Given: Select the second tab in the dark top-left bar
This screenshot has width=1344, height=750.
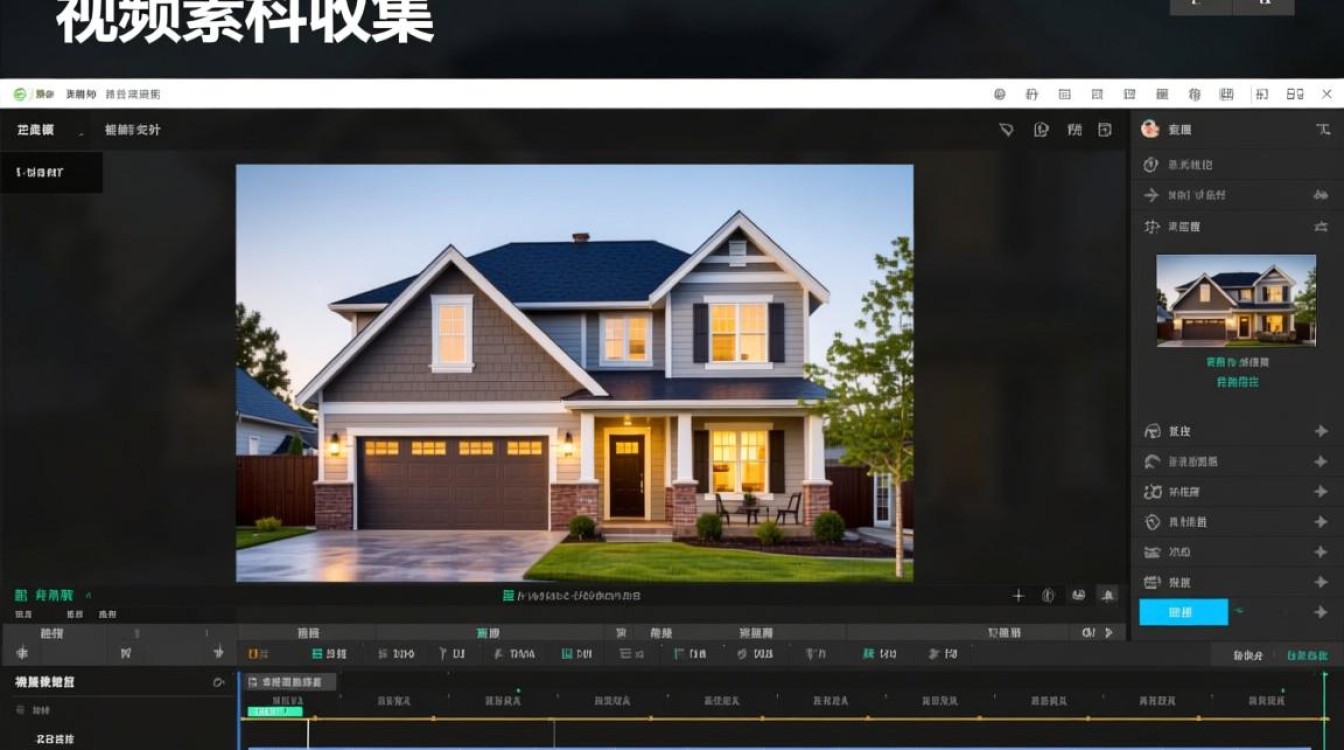Looking at the screenshot, I should 132,130.
